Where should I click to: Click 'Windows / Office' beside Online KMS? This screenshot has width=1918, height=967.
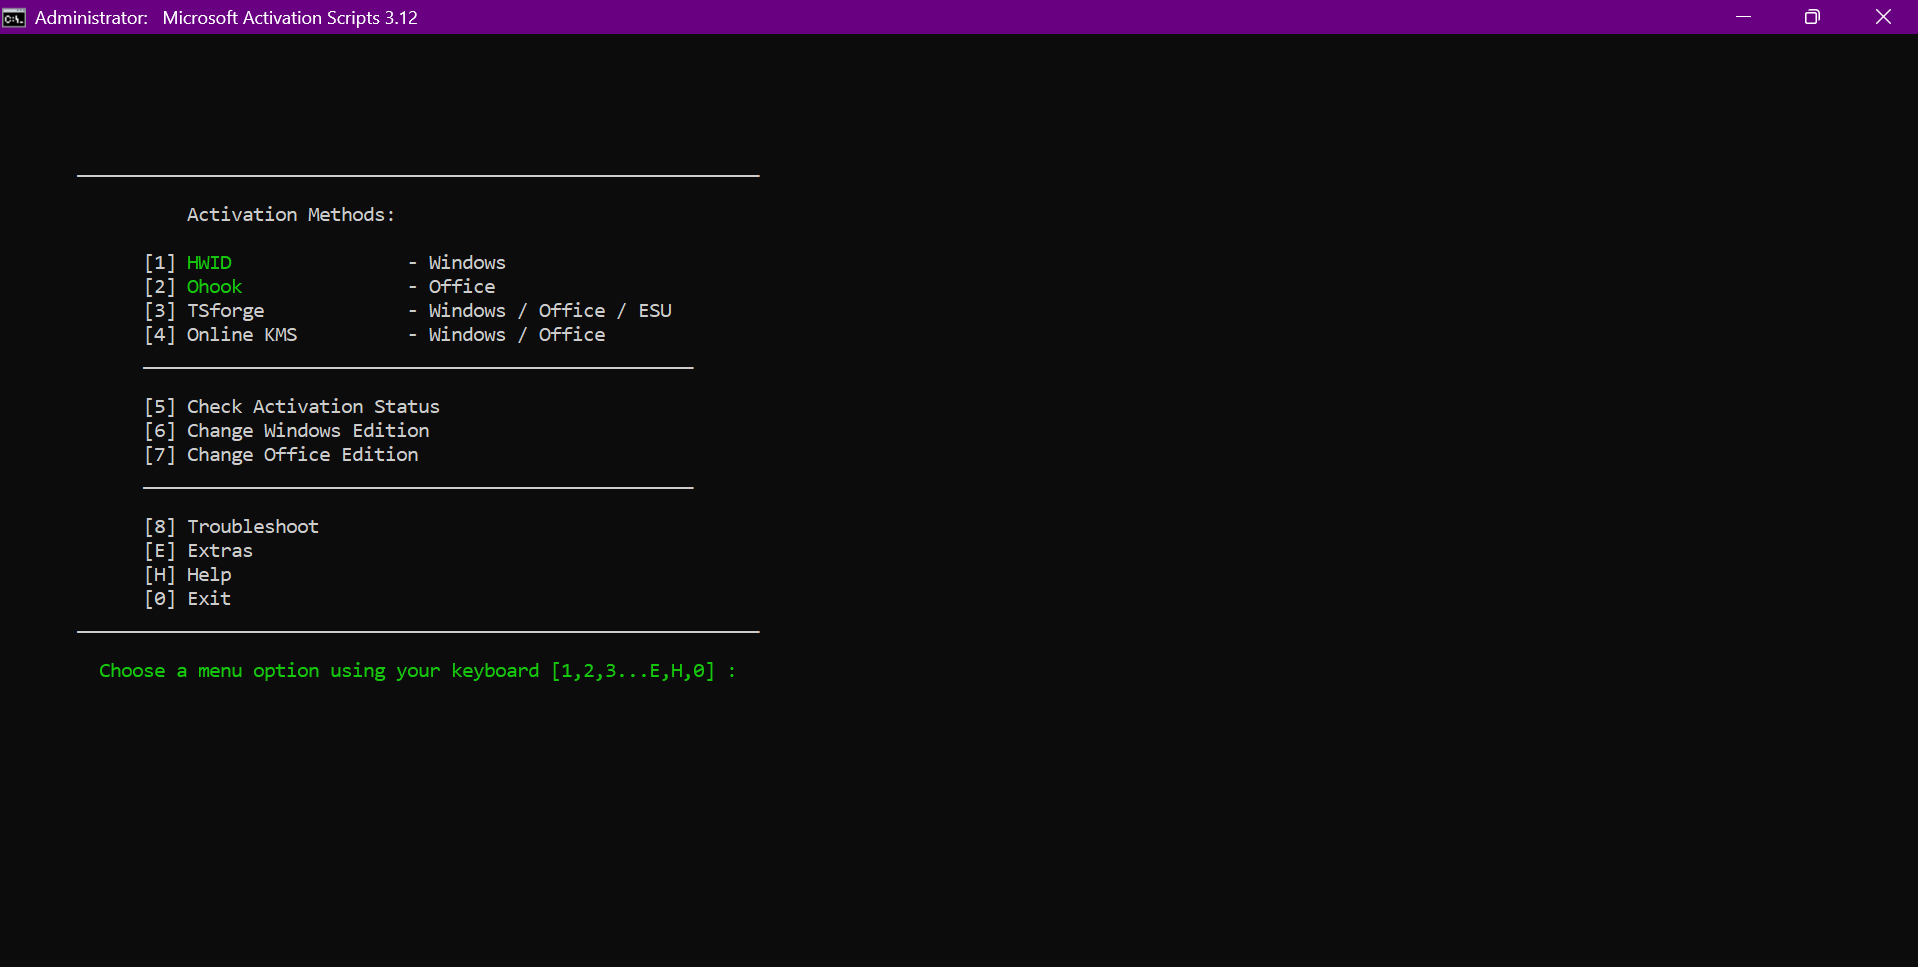pyautogui.click(x=517, y=335)
